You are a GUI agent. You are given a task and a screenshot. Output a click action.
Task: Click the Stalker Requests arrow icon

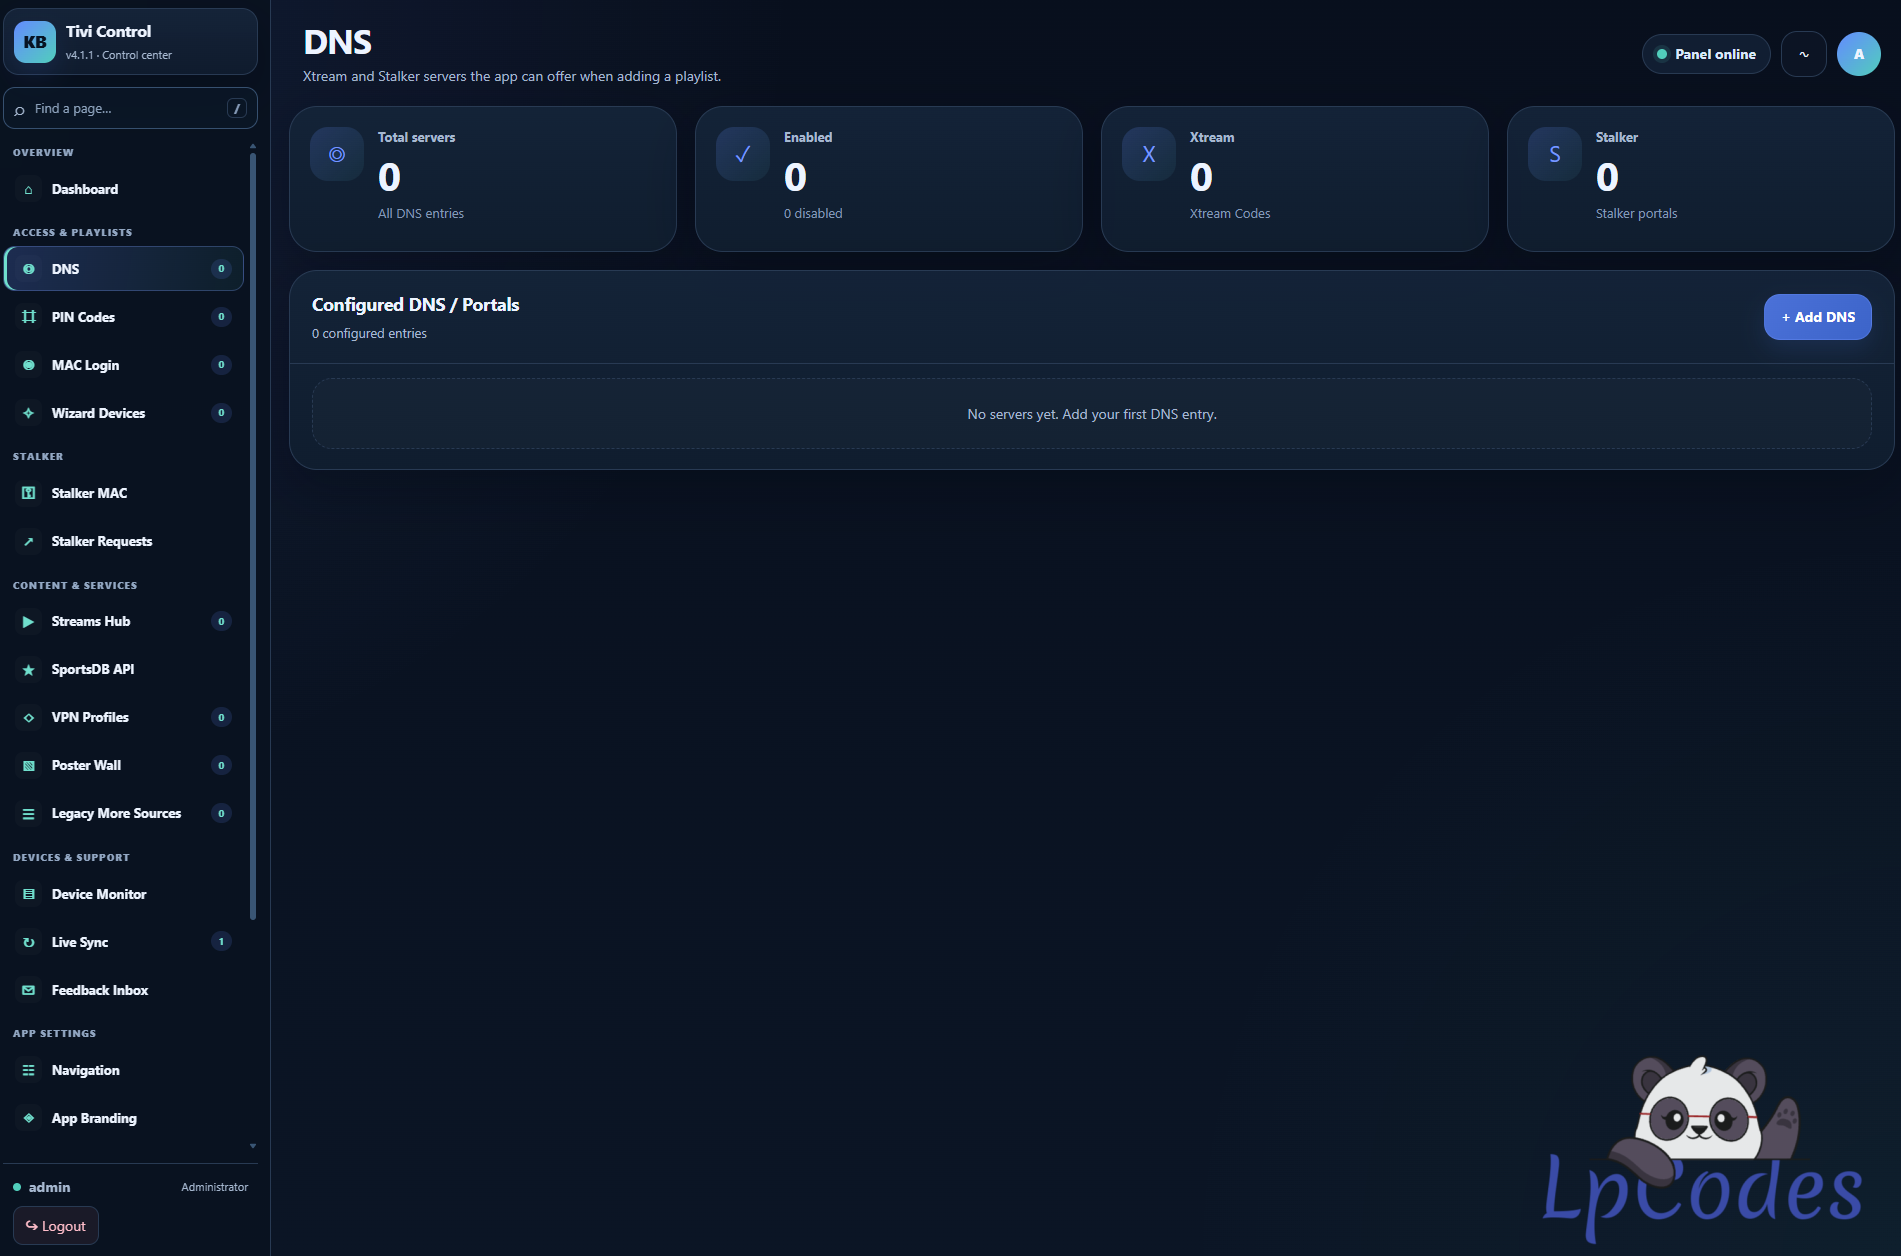29,541
